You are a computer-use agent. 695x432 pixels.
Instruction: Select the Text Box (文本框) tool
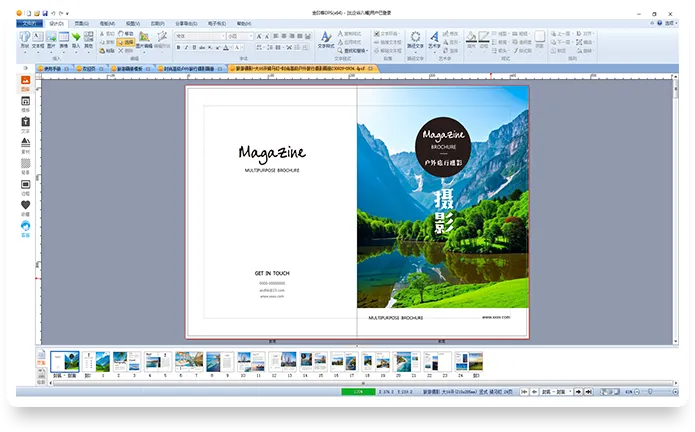37,40
